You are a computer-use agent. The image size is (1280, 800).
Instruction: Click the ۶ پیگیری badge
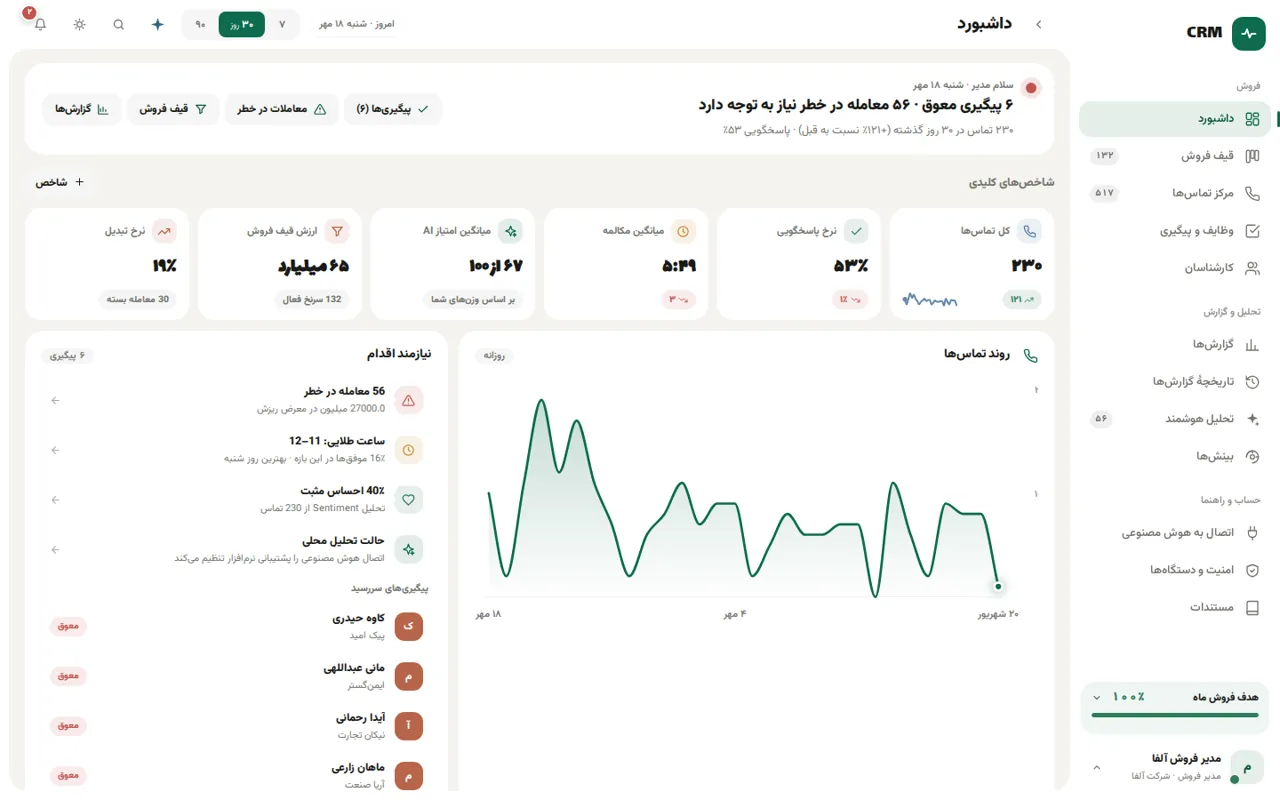(68, 355)
